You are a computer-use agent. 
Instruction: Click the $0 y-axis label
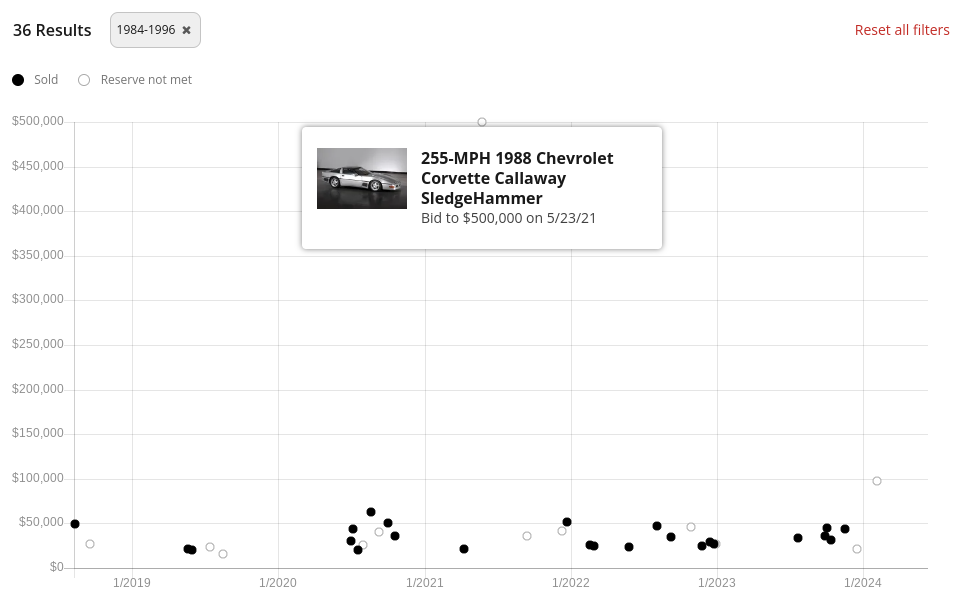click(57, 567)
